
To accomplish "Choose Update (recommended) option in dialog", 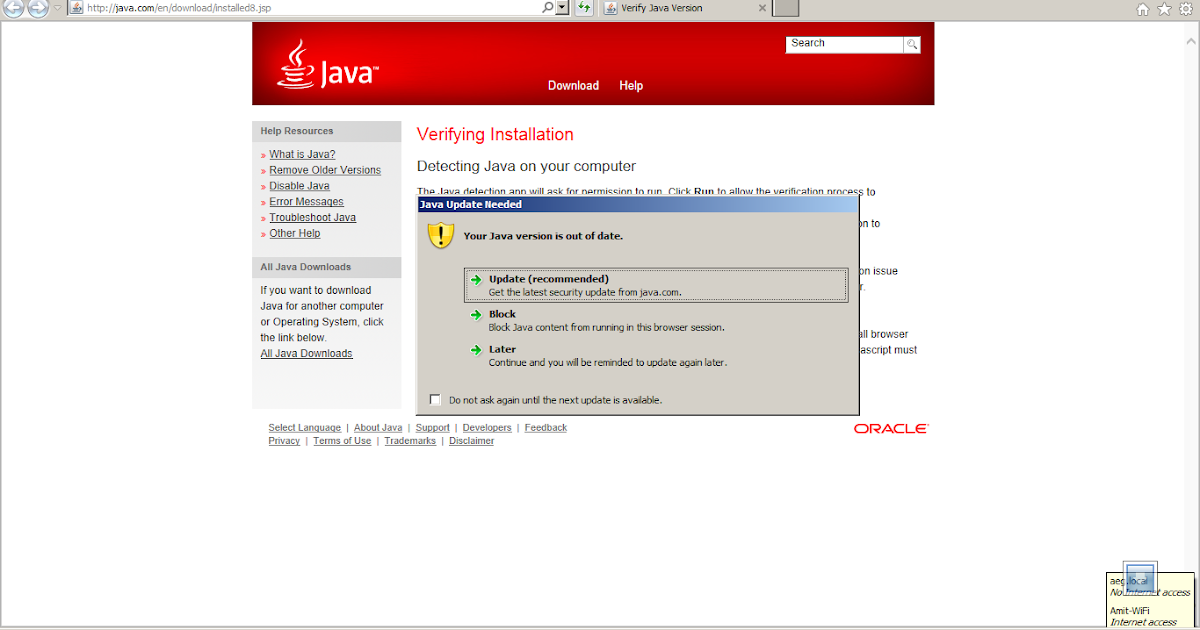I will 656,285.
